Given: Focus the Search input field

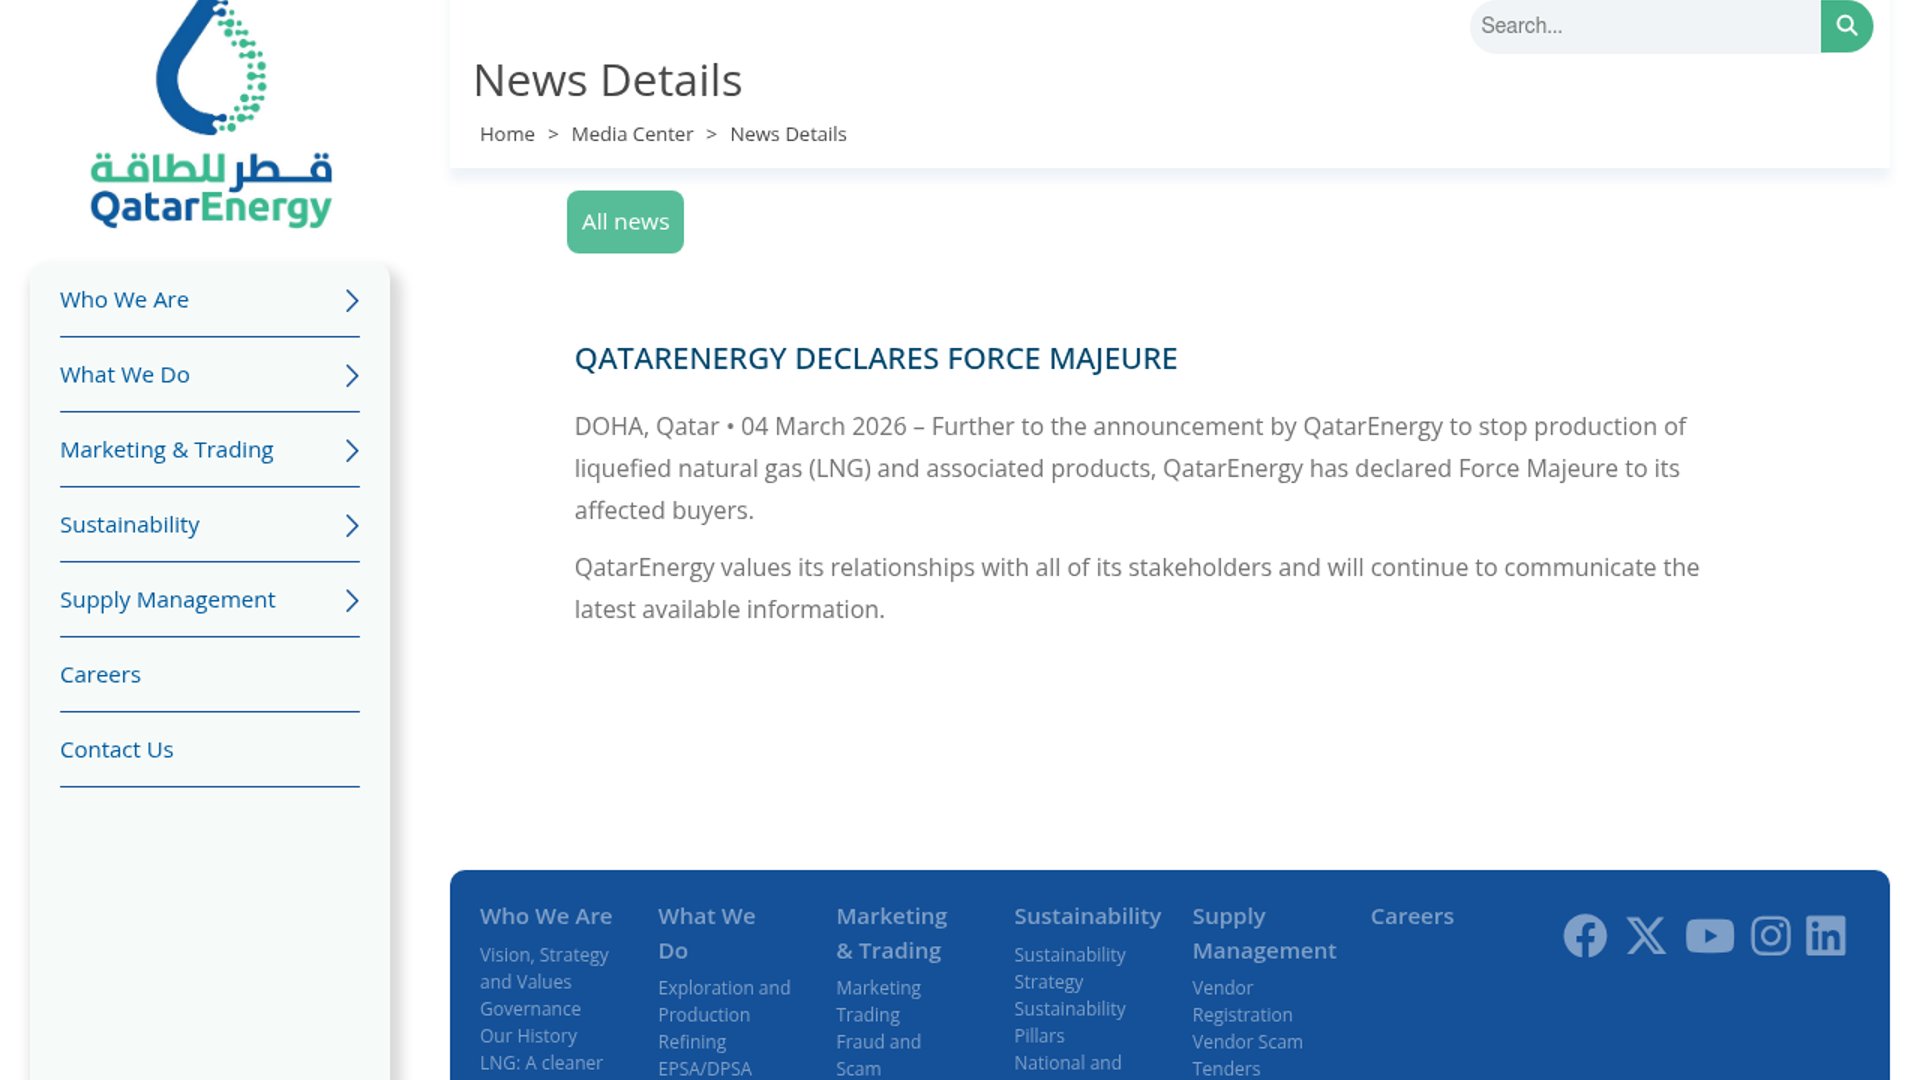Looking at the screenshot, I should pyautogui.click(x=1644, y=26).
